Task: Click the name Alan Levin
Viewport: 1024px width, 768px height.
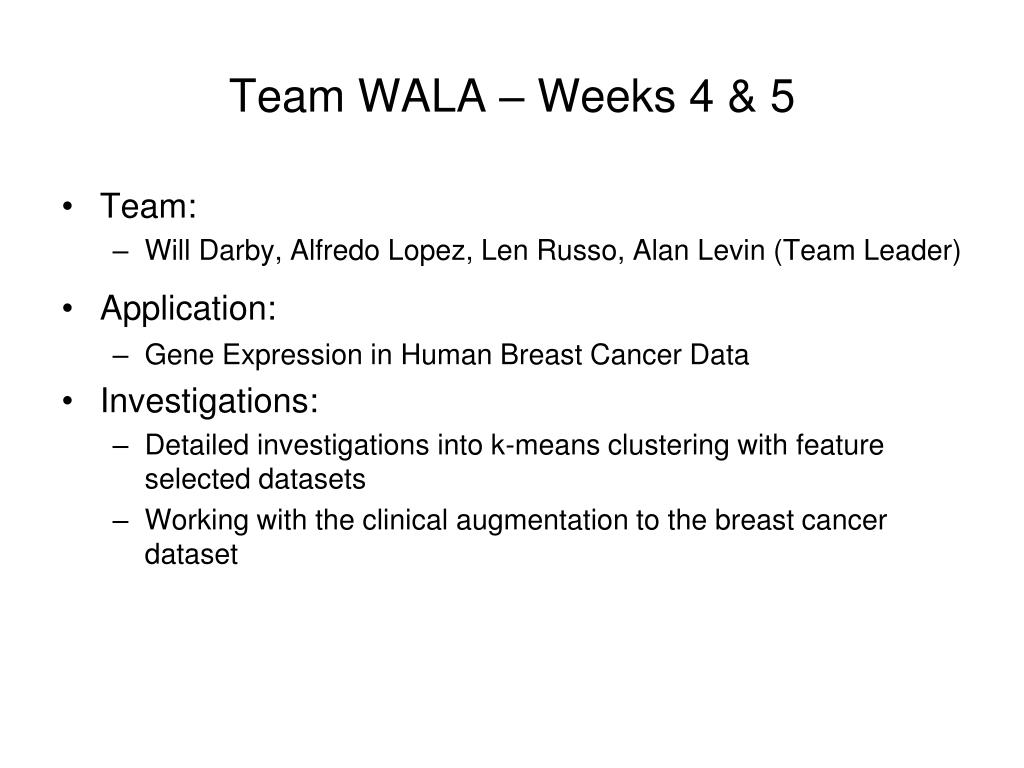Action: tap(699, 251)
